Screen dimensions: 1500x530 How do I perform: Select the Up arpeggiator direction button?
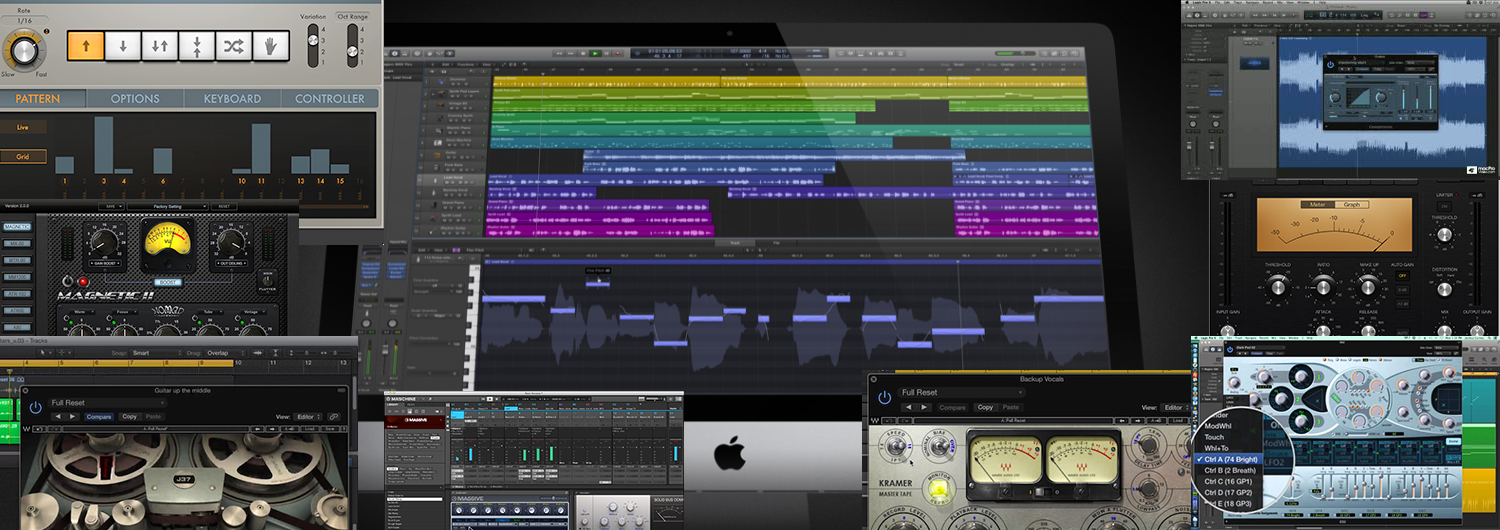86,46
